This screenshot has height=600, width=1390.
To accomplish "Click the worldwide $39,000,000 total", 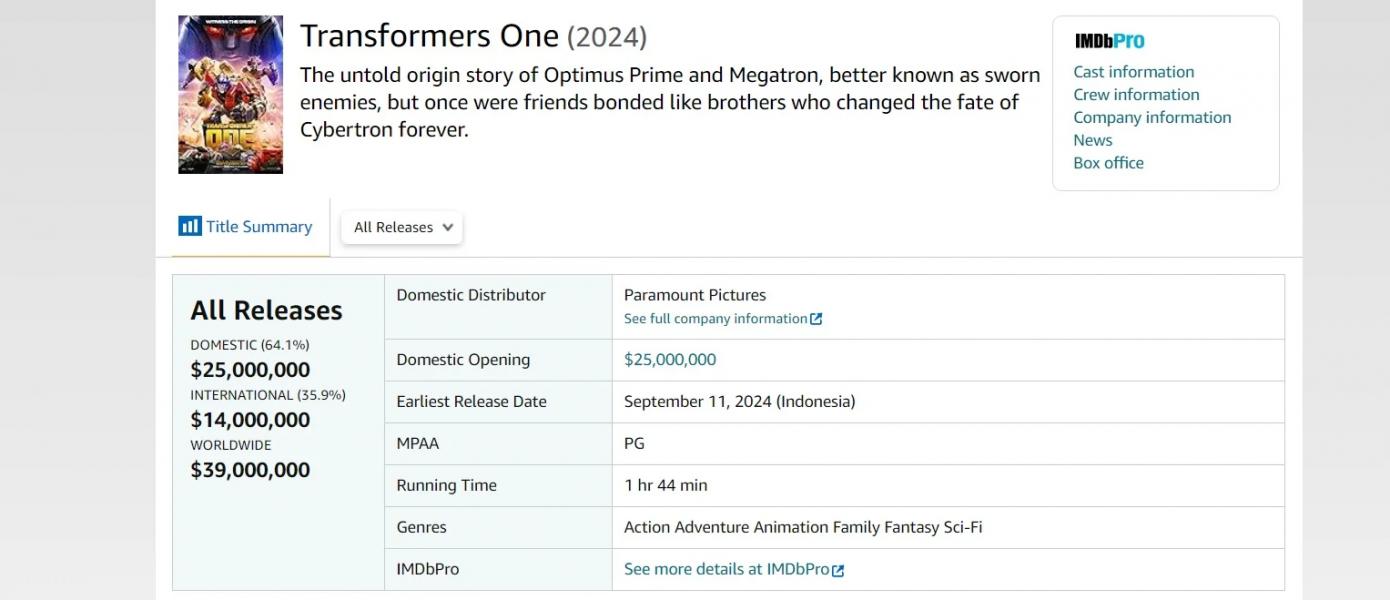I will click(250, 470).
